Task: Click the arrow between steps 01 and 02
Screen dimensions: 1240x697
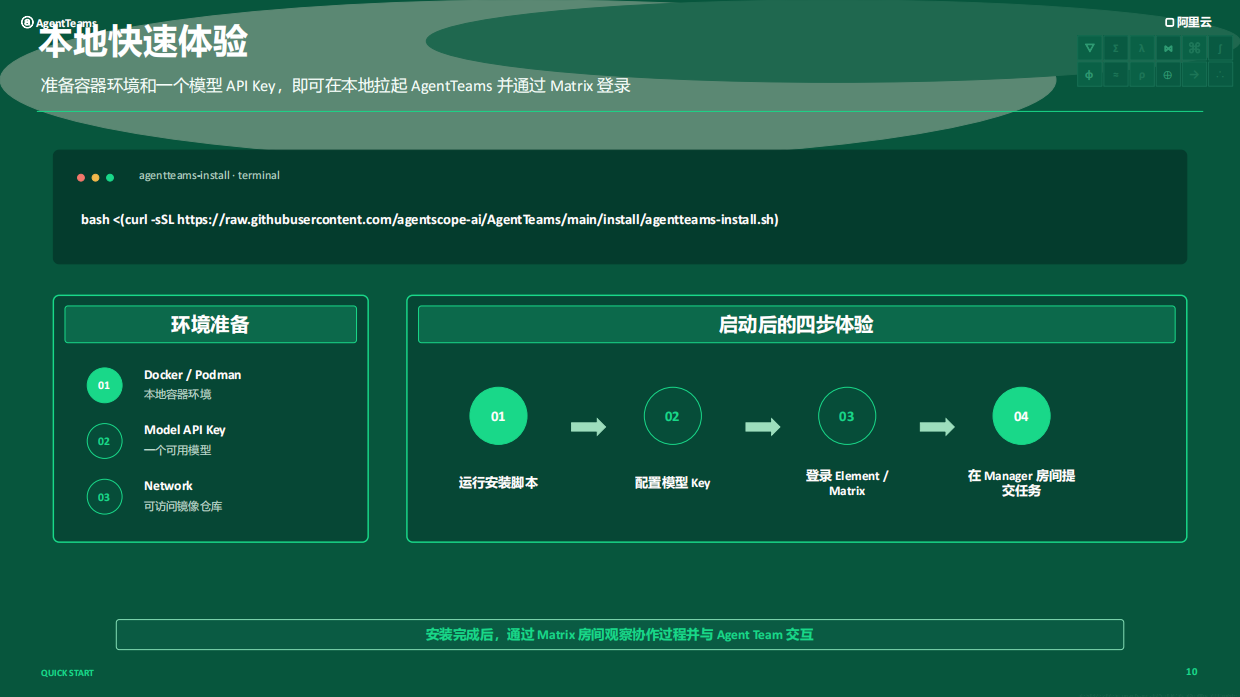Action: [588, 427]
